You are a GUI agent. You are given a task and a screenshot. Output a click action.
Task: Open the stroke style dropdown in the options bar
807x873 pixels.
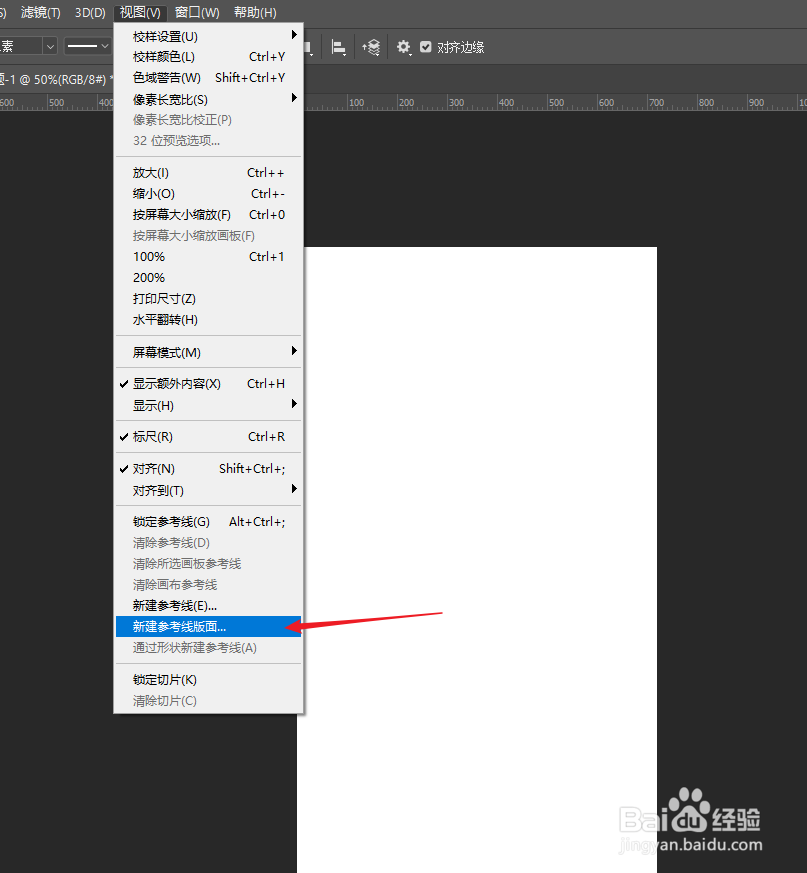tap(85, 46)
